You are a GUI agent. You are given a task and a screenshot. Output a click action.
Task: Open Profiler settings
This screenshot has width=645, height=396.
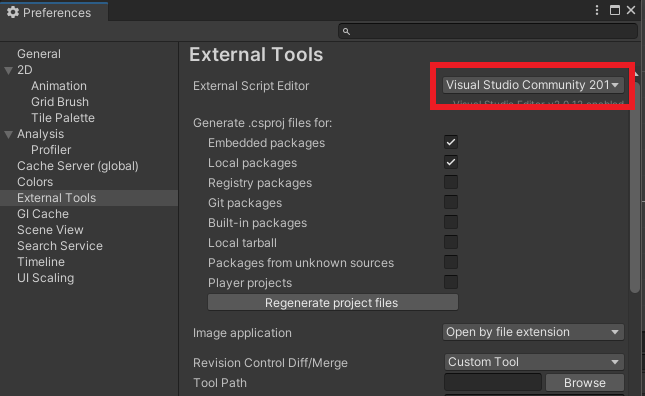click(51, 150)
